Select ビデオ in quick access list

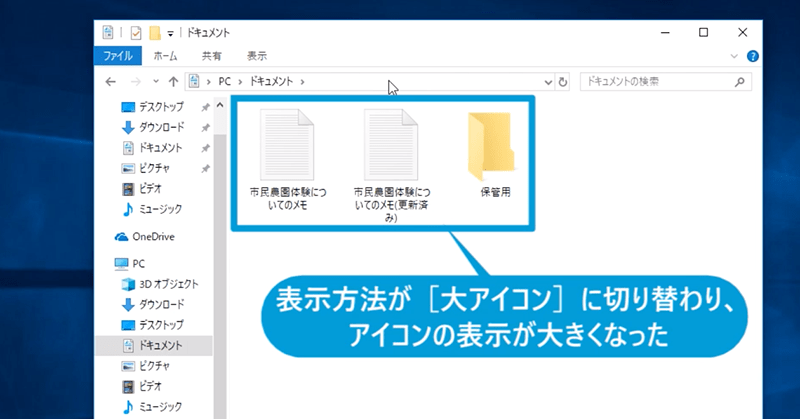pos(142,189)
